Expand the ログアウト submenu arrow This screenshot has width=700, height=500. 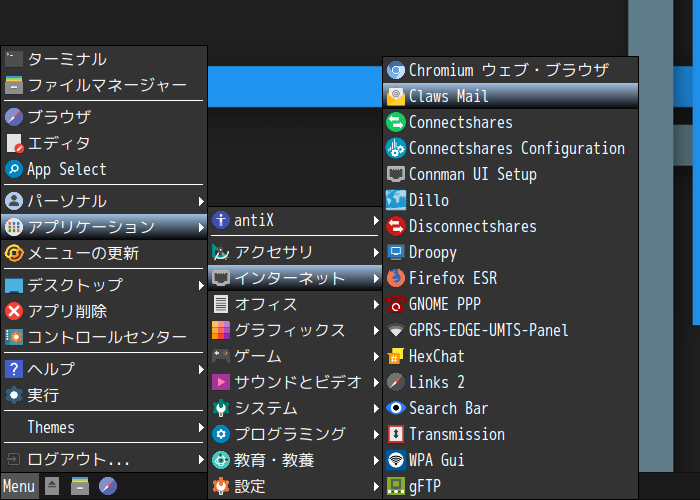[x=201, y=459]
